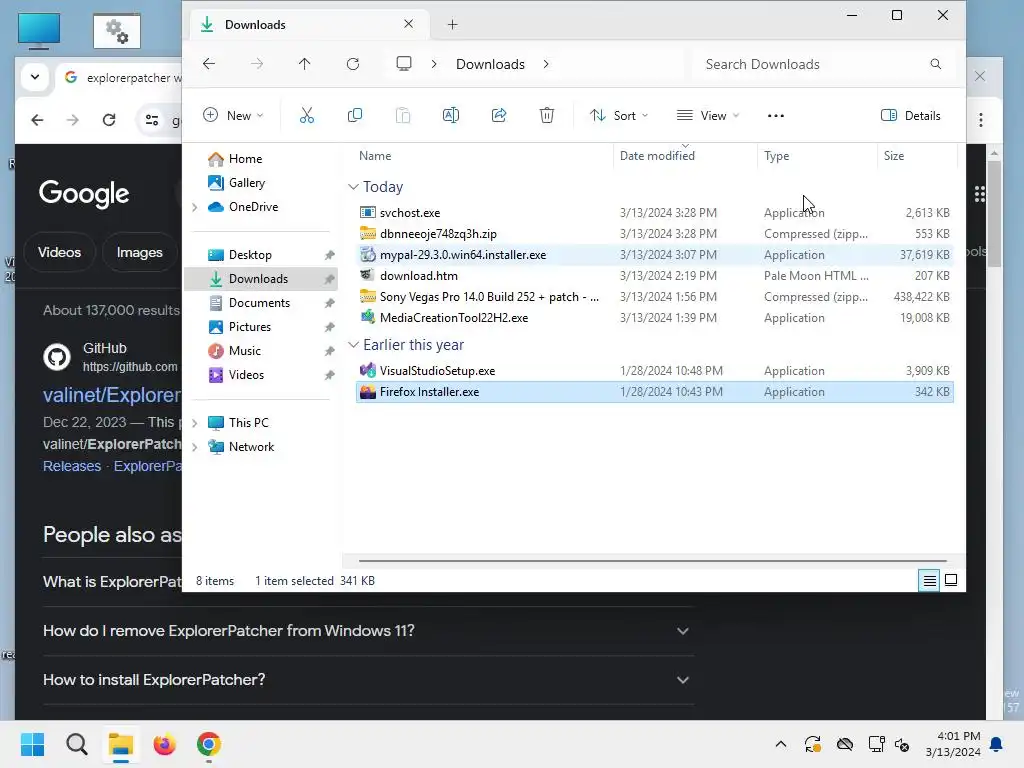Select Pictures in navigation pane
The width and height of the screenshot is (1024, 768).
coord(249,327)
